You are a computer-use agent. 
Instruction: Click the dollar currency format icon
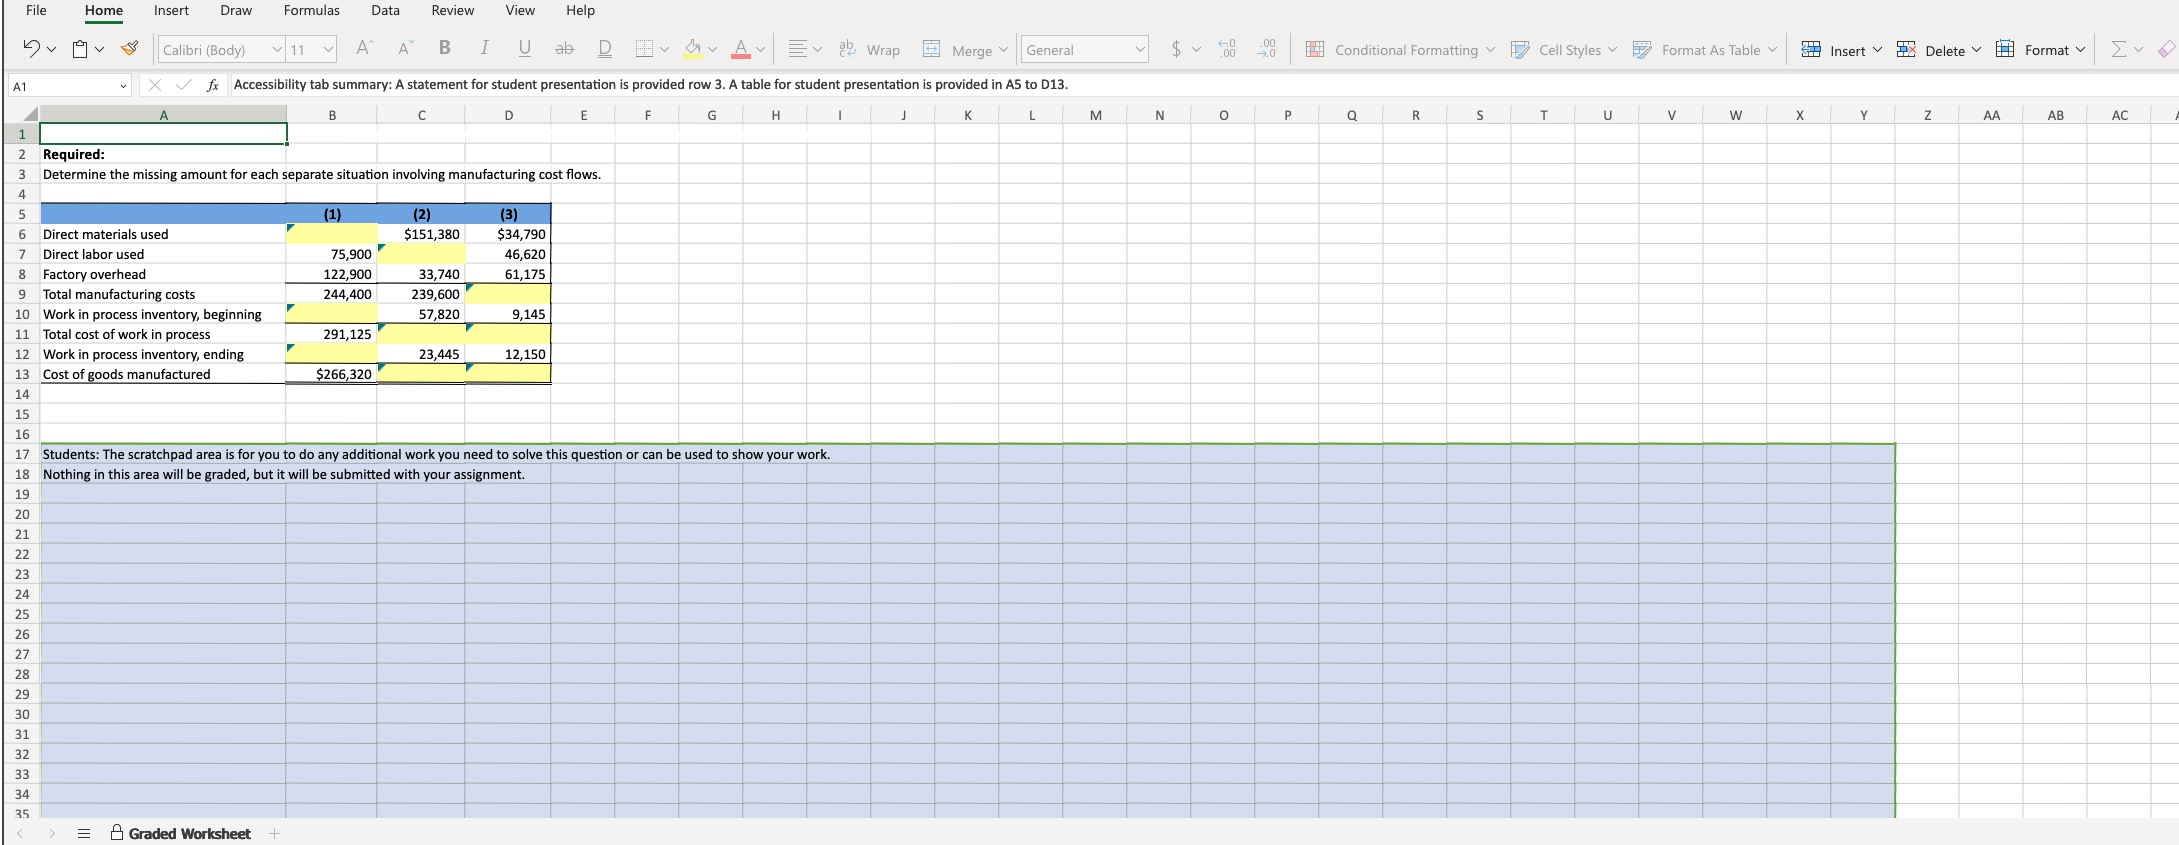1176,49
